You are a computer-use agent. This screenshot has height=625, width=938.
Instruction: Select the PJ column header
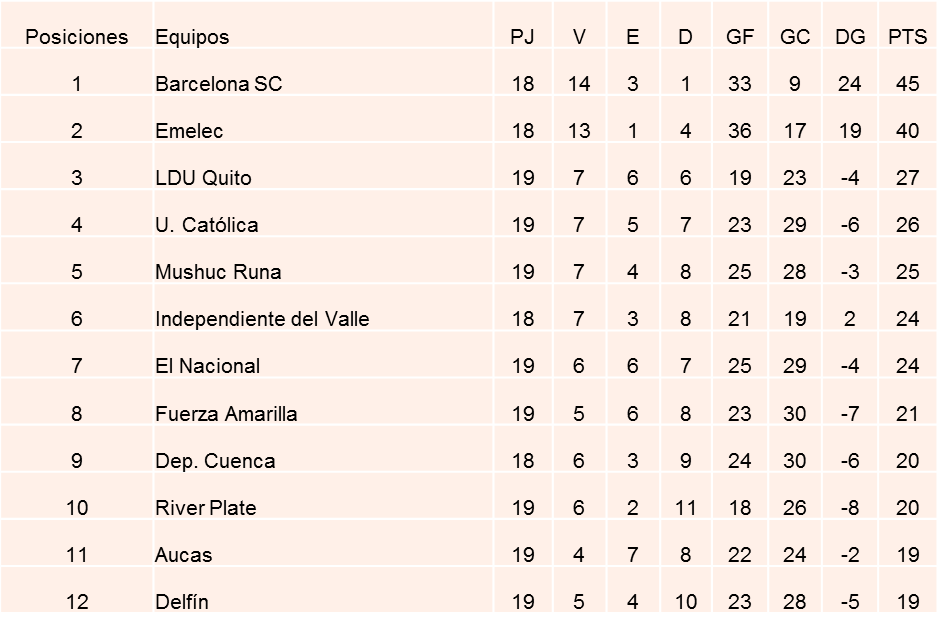coord(522,37)
